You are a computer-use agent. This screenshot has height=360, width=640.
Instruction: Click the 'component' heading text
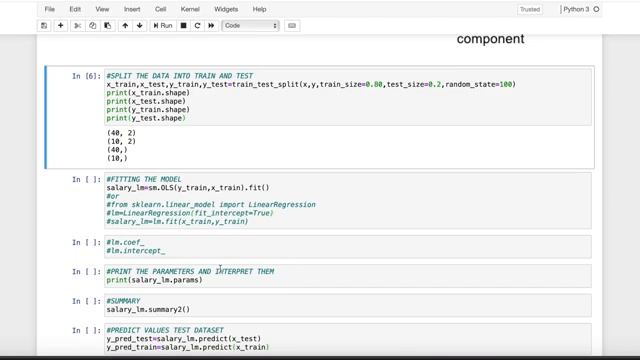tap(490, 39)
